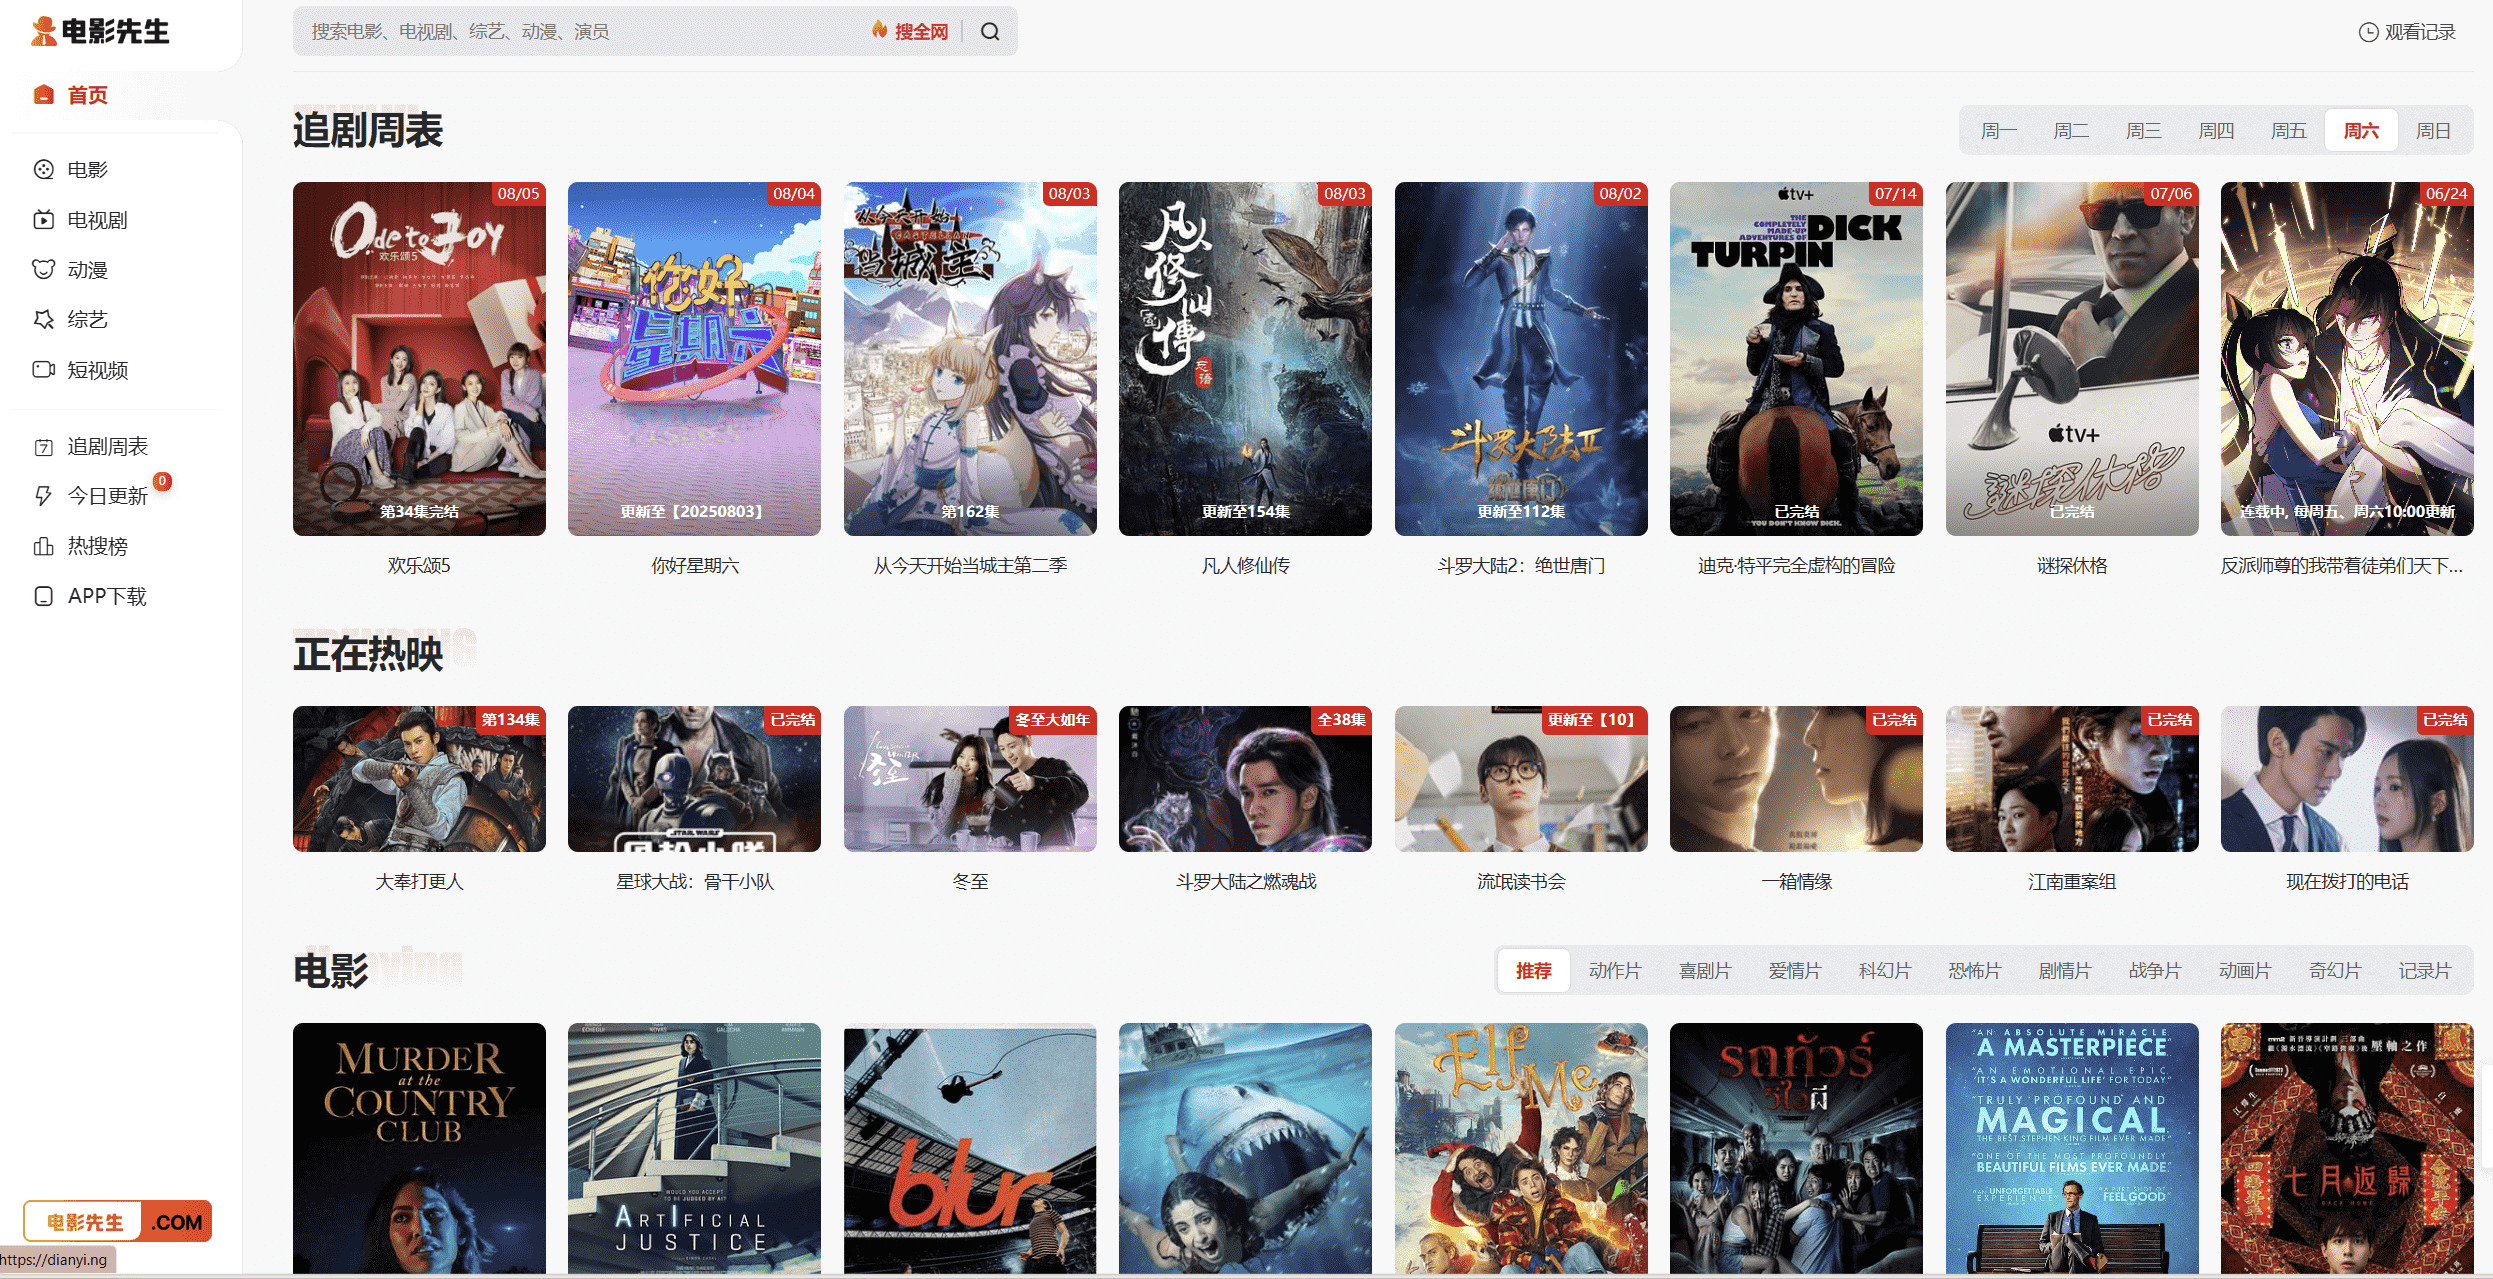2493x1279 pixels.
Task: Open the 你好星期六 poster
Action: [x=694, y=359]
